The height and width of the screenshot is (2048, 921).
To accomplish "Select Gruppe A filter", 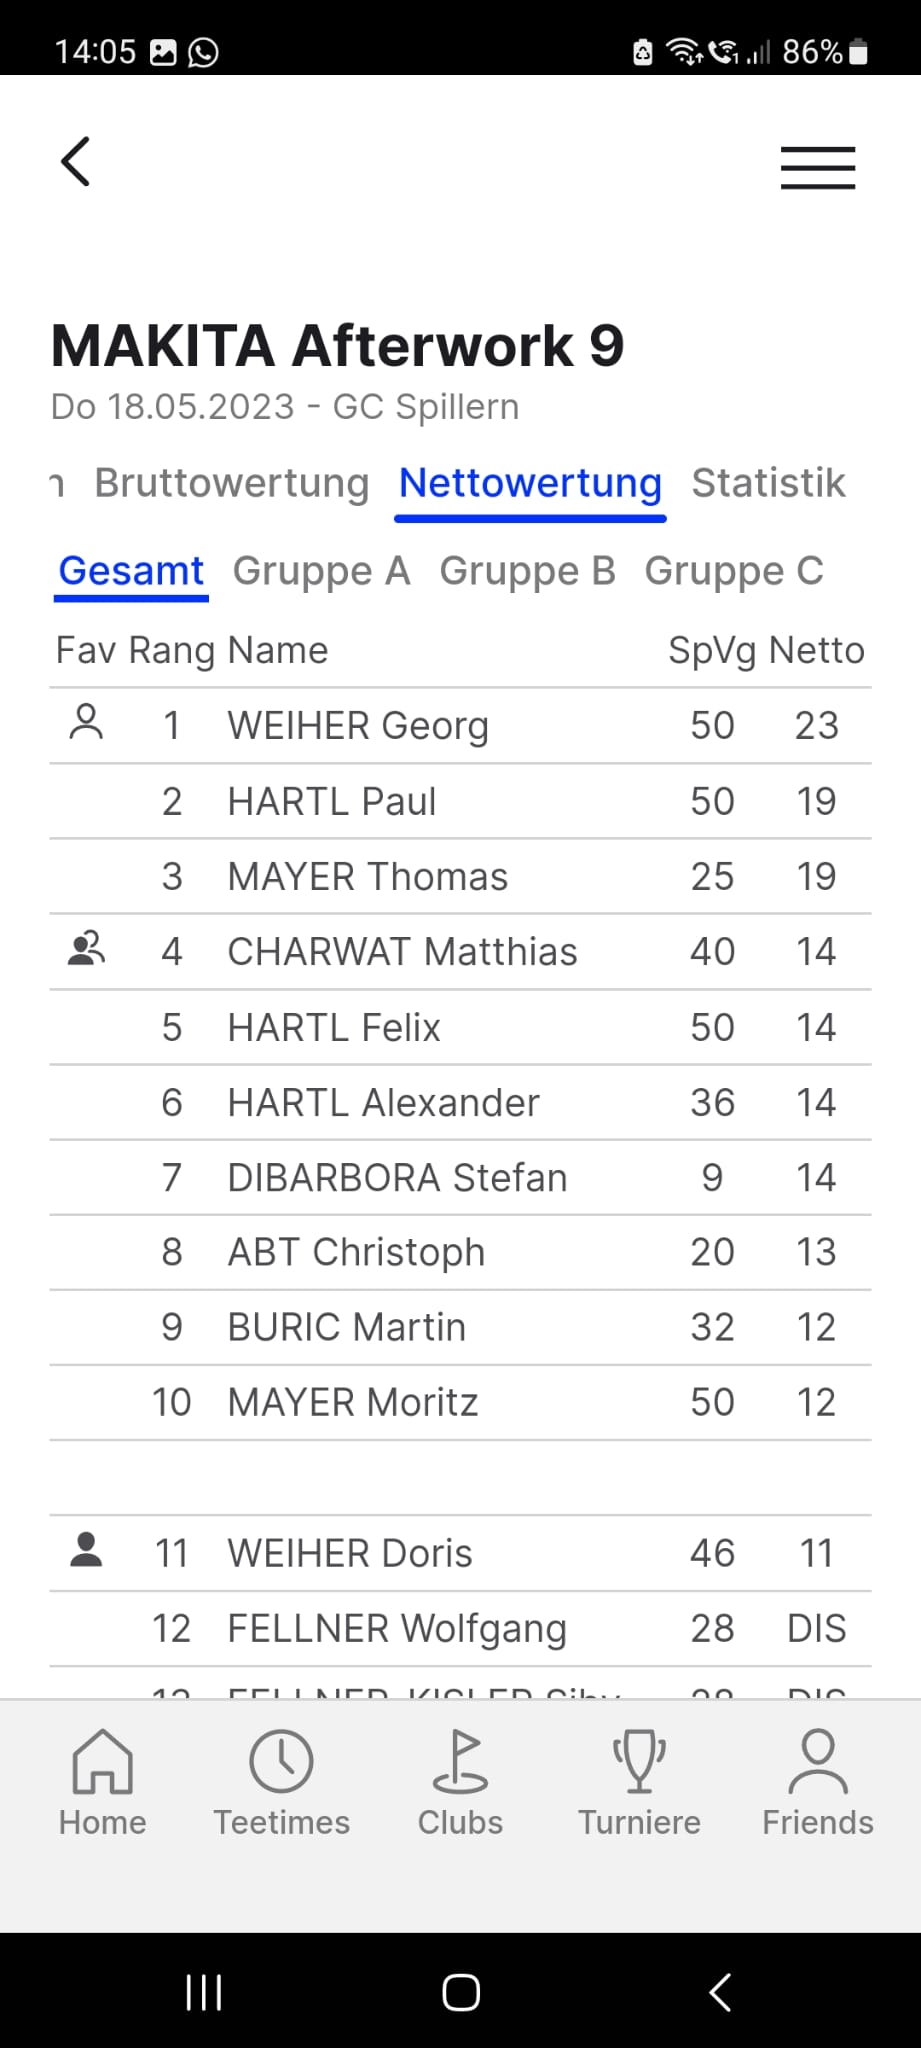I will [x=321, y=571].
